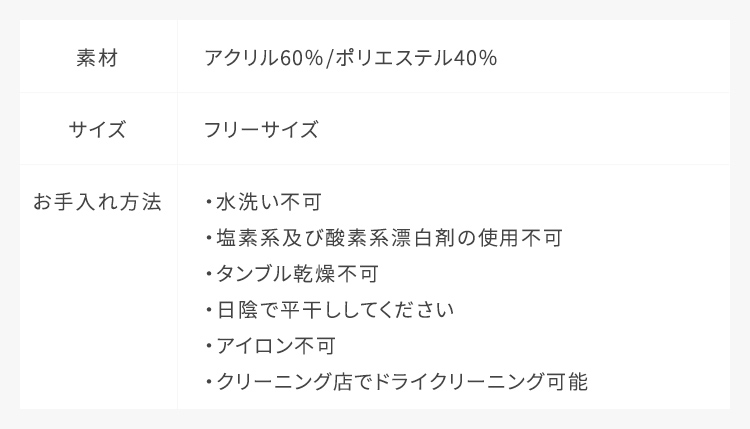The image size is (750, 429).
Task: Select the フリーサイズ value text
Action: click(x=261, y=130)
